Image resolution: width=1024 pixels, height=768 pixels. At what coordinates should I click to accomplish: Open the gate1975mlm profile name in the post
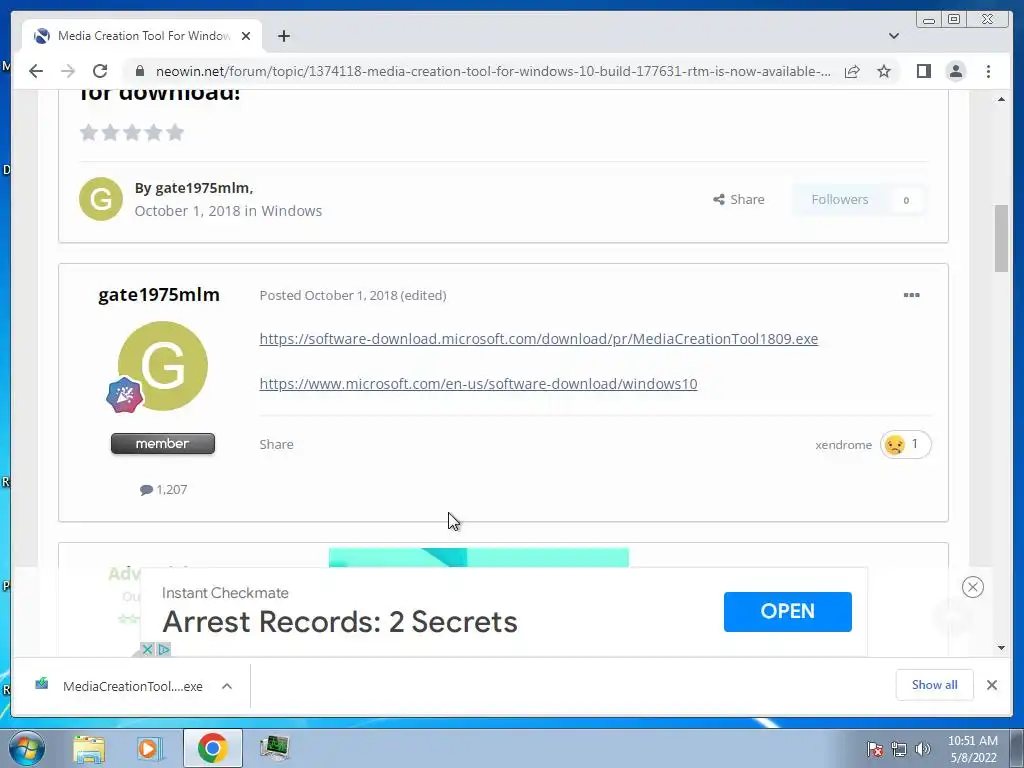pyautogui.click(x=159, y=295)
